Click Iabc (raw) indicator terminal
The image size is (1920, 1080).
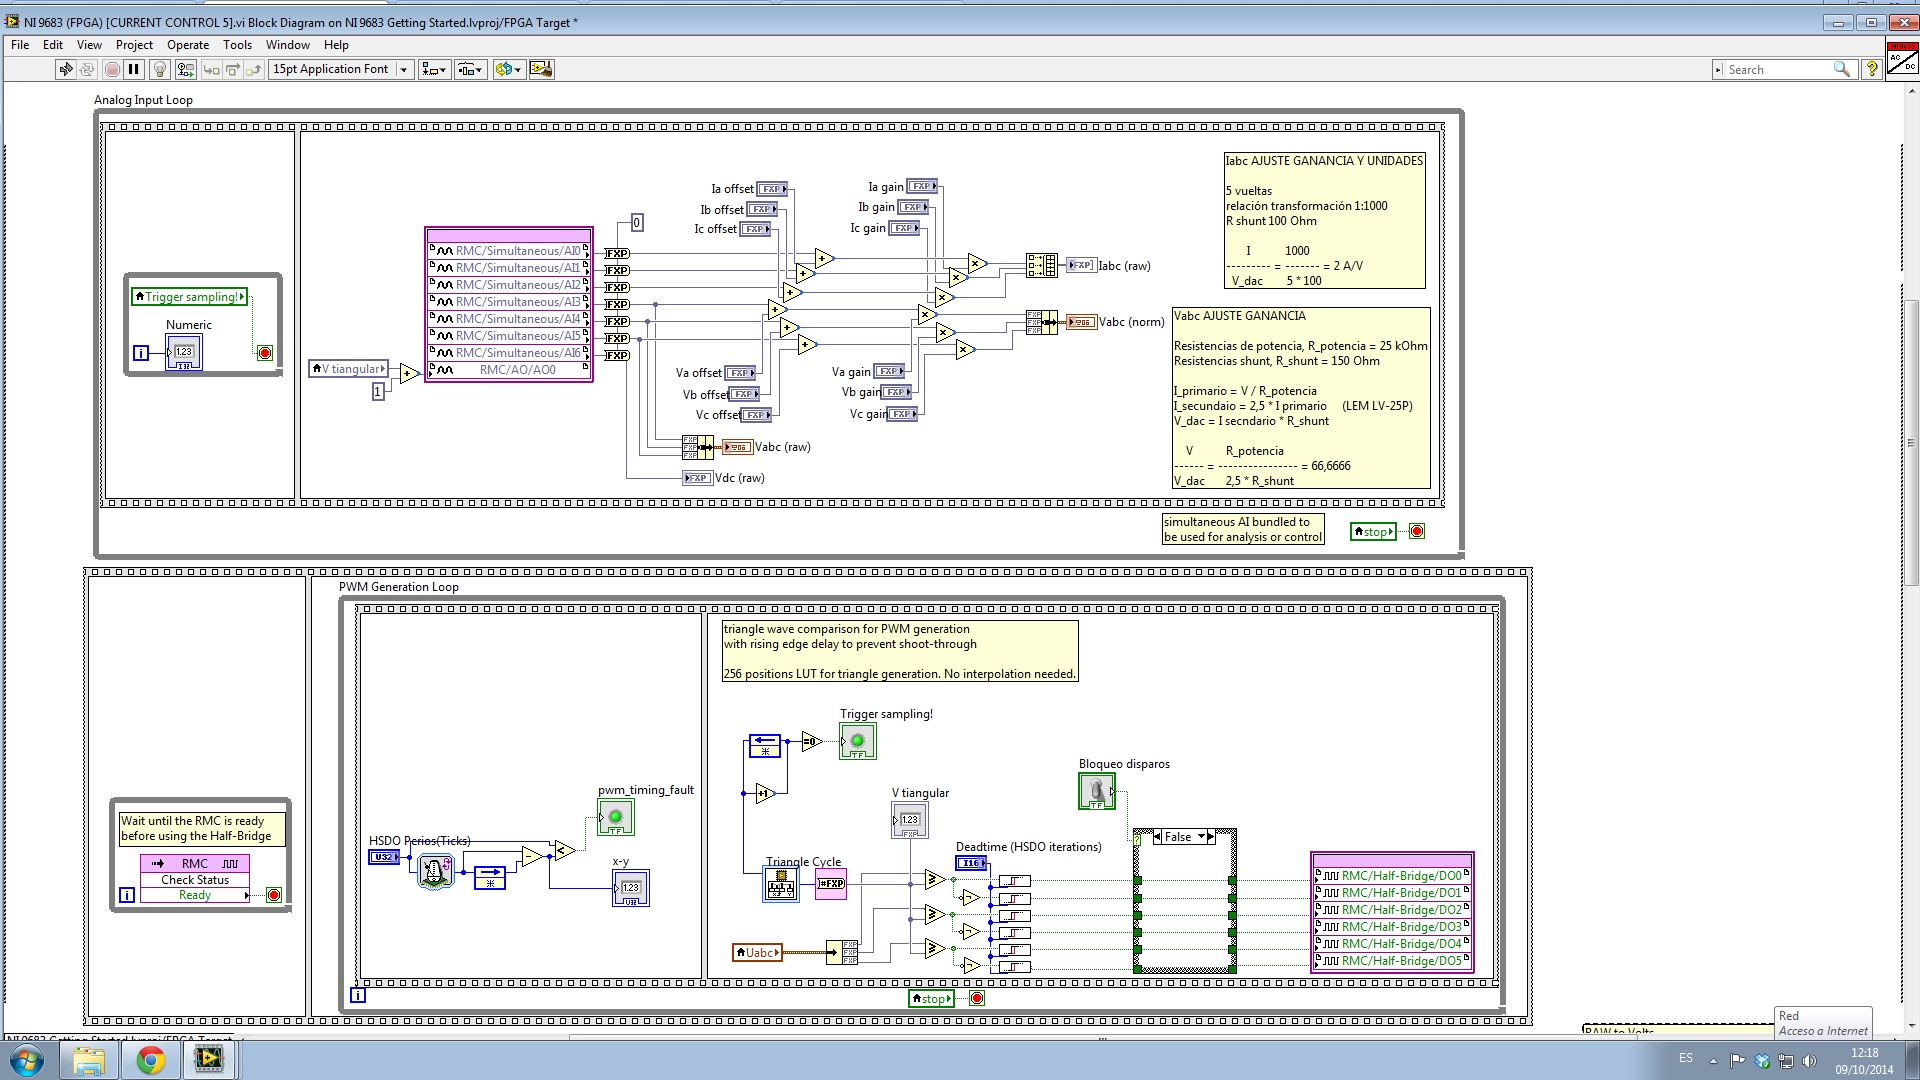1080,265
